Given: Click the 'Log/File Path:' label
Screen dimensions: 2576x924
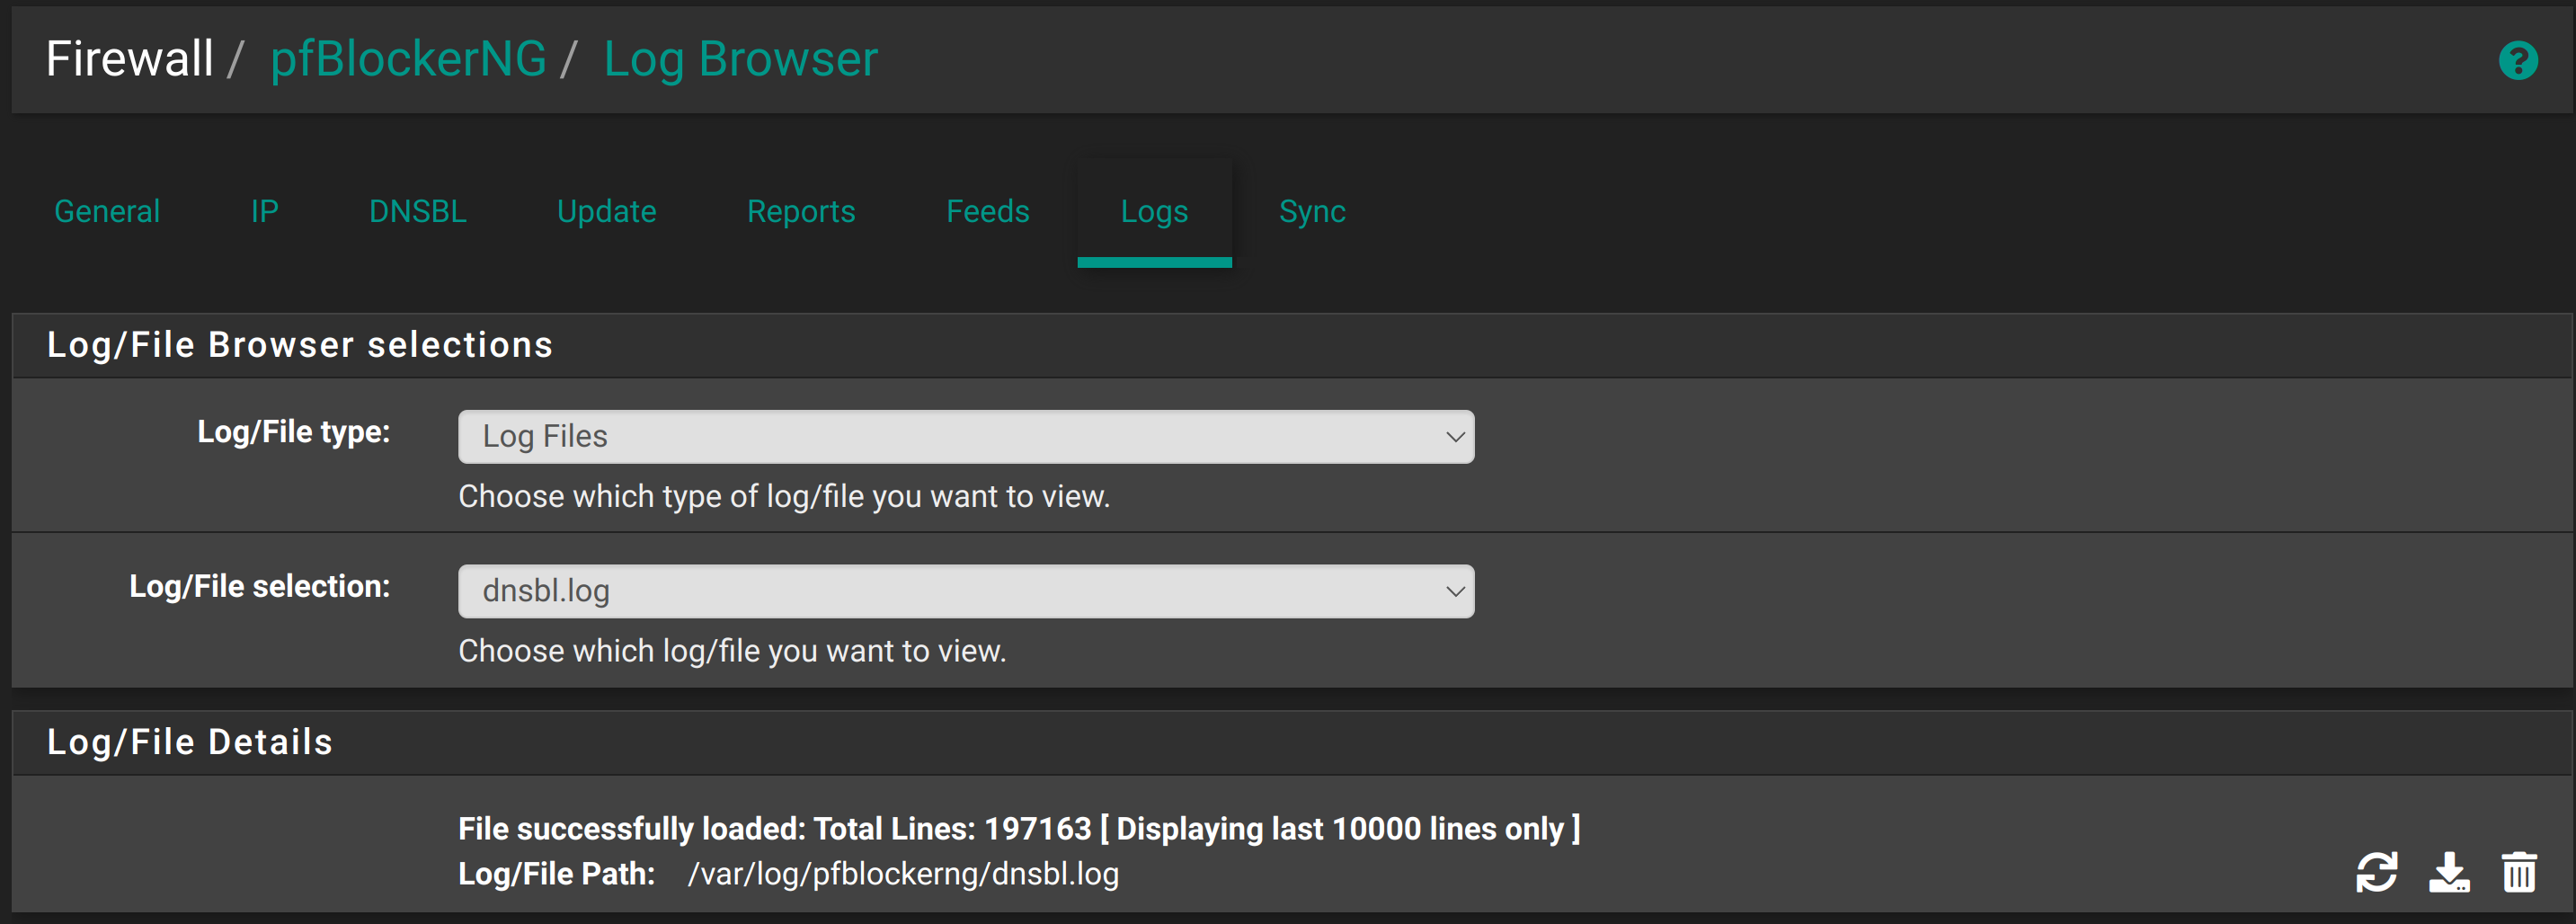Looking at the screenshot, I should [x=556, y=874].
